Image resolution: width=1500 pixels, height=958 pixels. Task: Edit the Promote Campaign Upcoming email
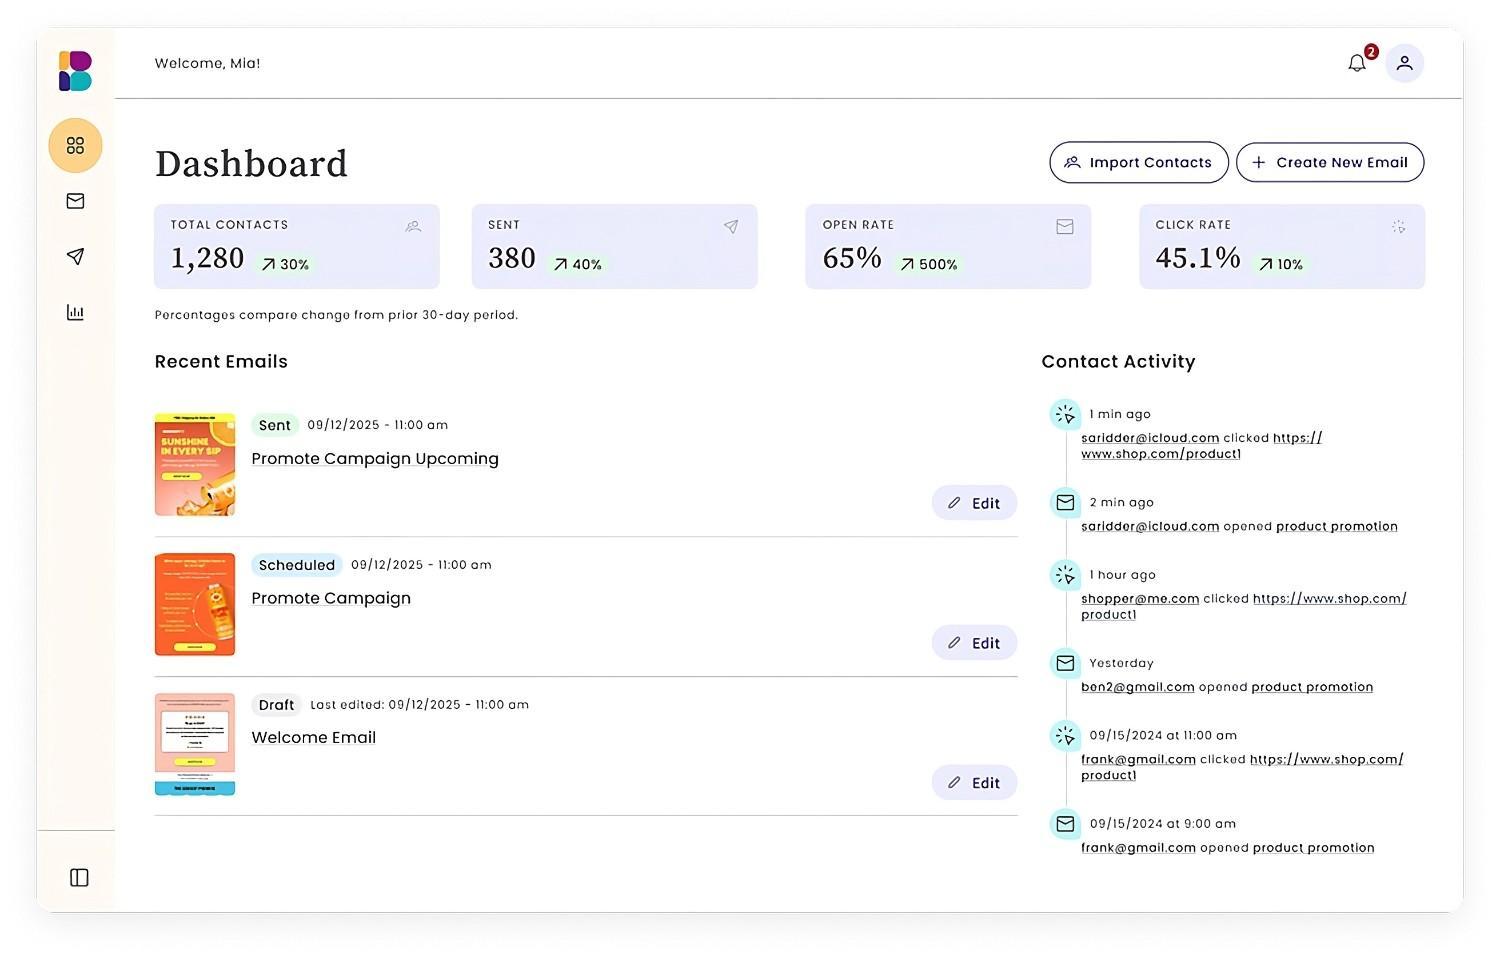[x=974, y=503]
